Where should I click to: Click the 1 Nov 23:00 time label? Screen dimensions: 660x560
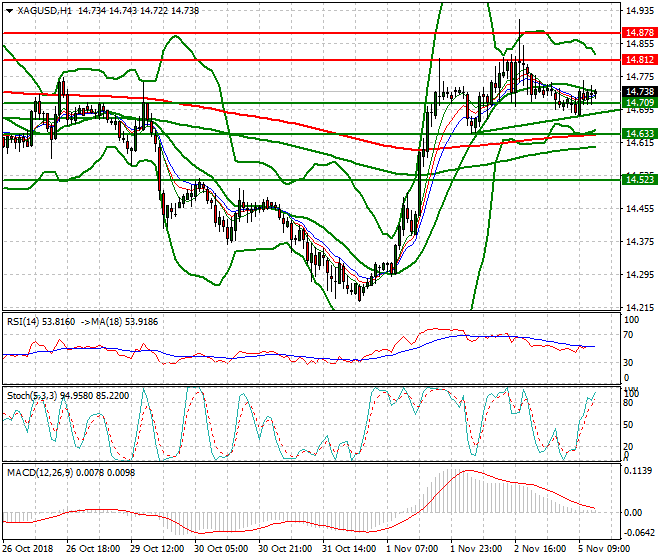coord(476,549)
